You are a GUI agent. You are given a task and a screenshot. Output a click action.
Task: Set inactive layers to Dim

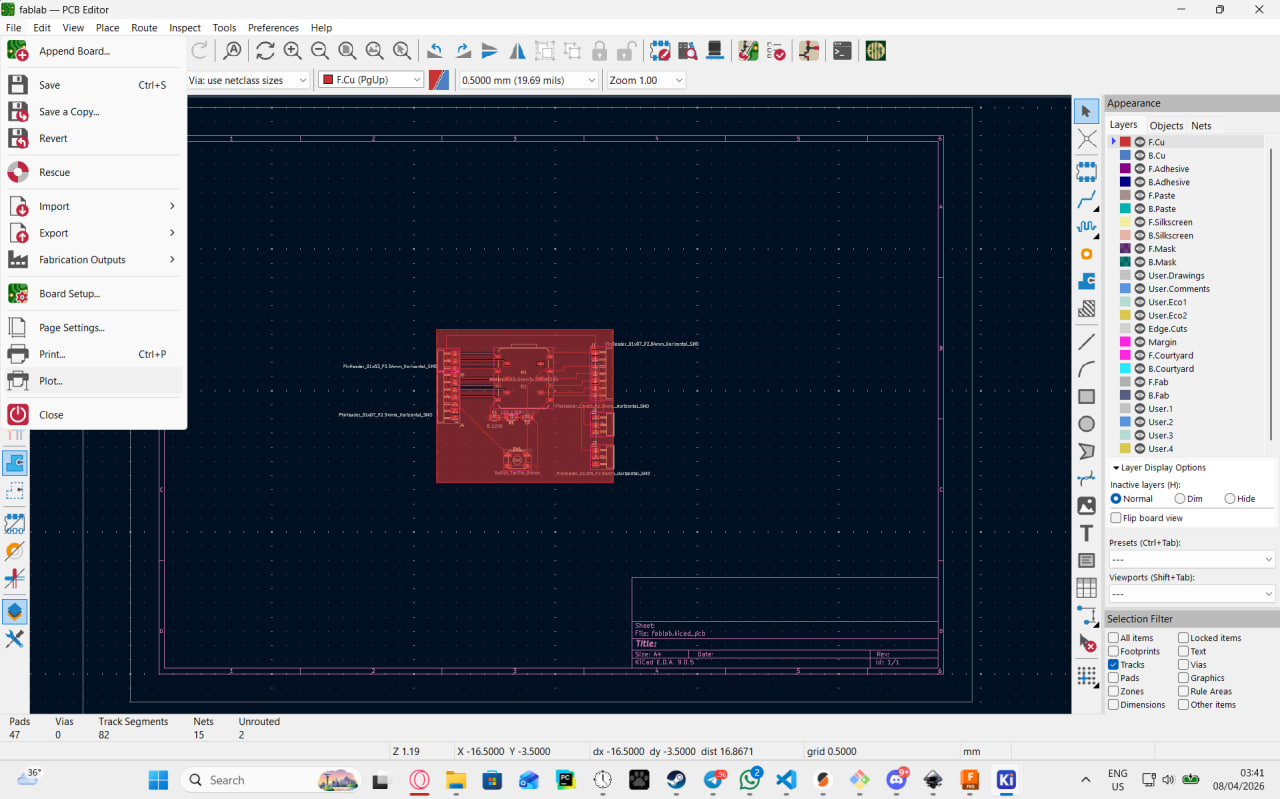click(1180, 499)
